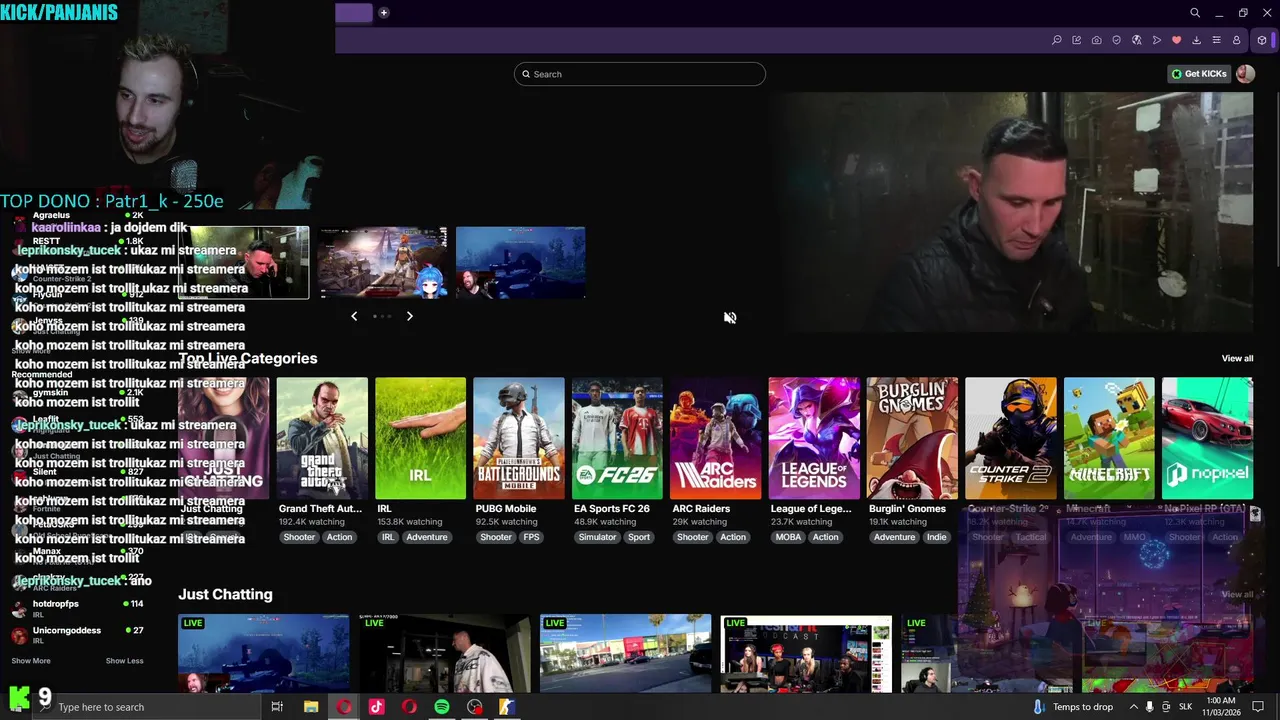Viewport: 1280px width, 720px height.
Task: Click Indie tag under Burglin' Gnomes
Action: 936,537
